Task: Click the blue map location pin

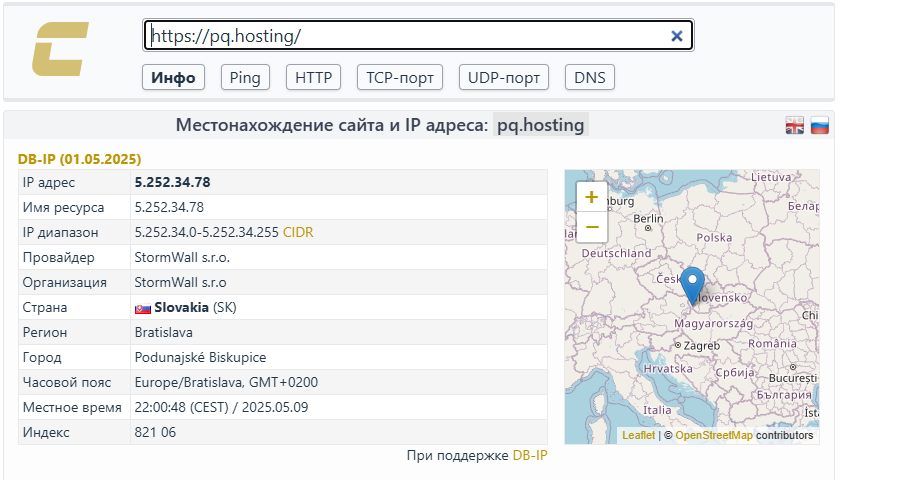Action: (x=692, y=285)
